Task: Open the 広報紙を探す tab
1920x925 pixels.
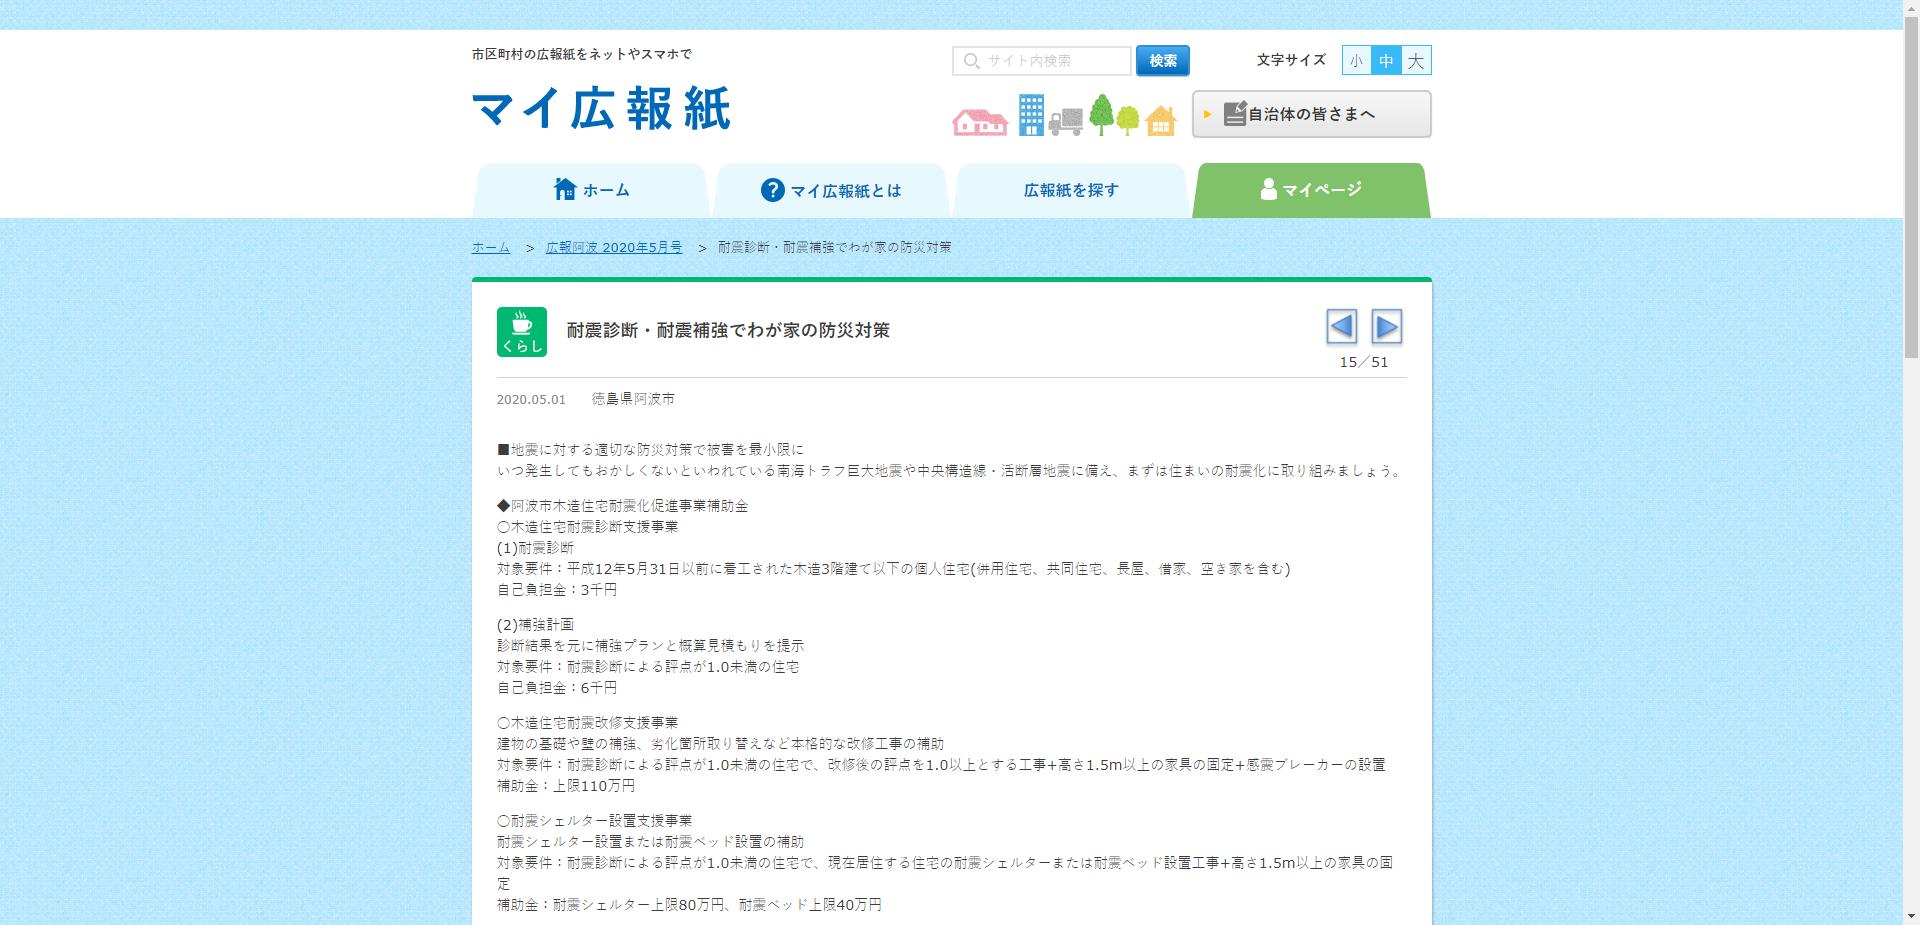Action: tap(1069, 189)
